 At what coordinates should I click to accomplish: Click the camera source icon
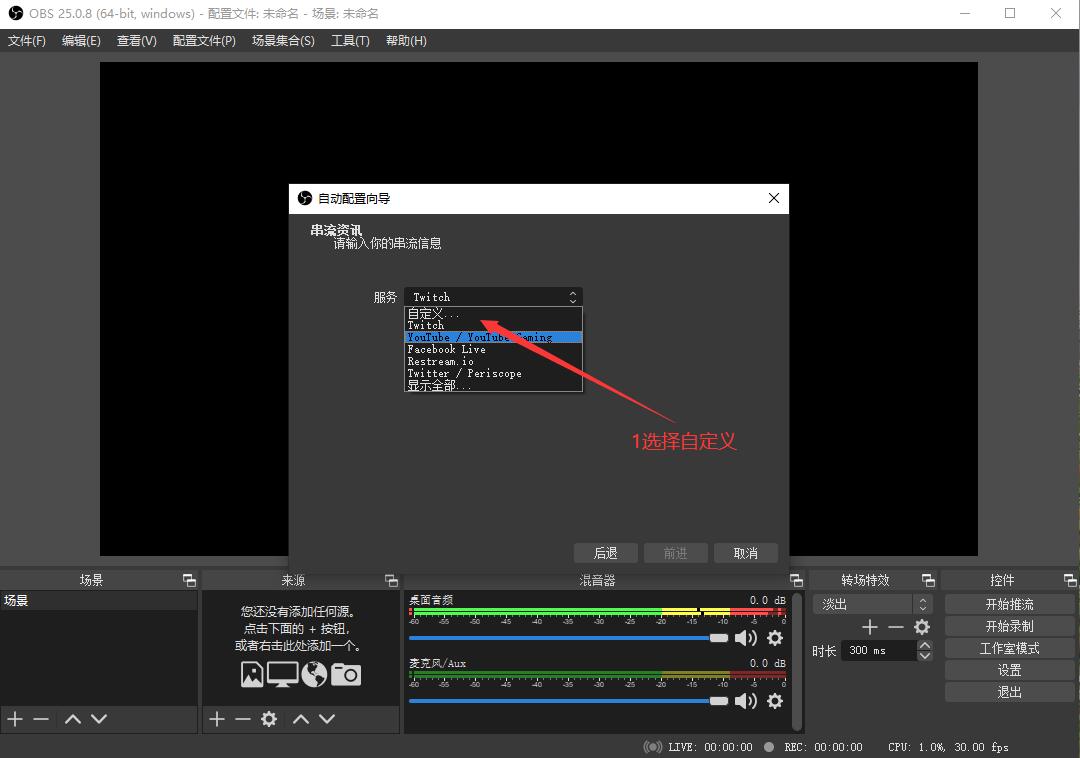click(346, 675)
